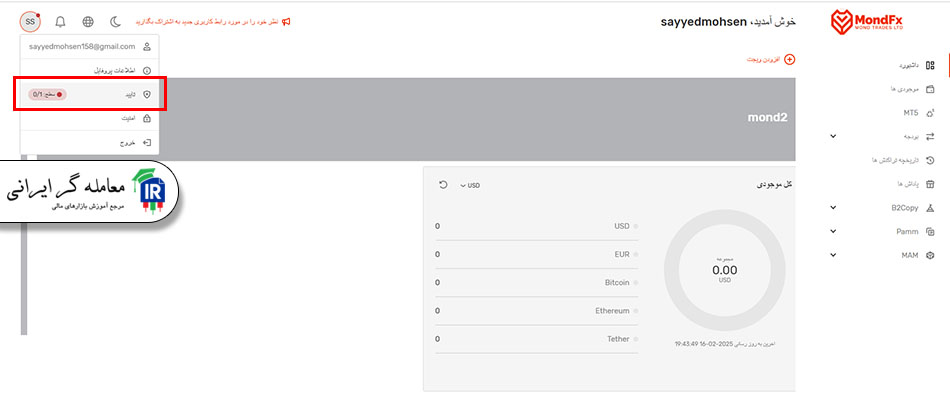Click the lock icon in security row
The width and height of the screenshot is (950, 395).
point(147,119)
